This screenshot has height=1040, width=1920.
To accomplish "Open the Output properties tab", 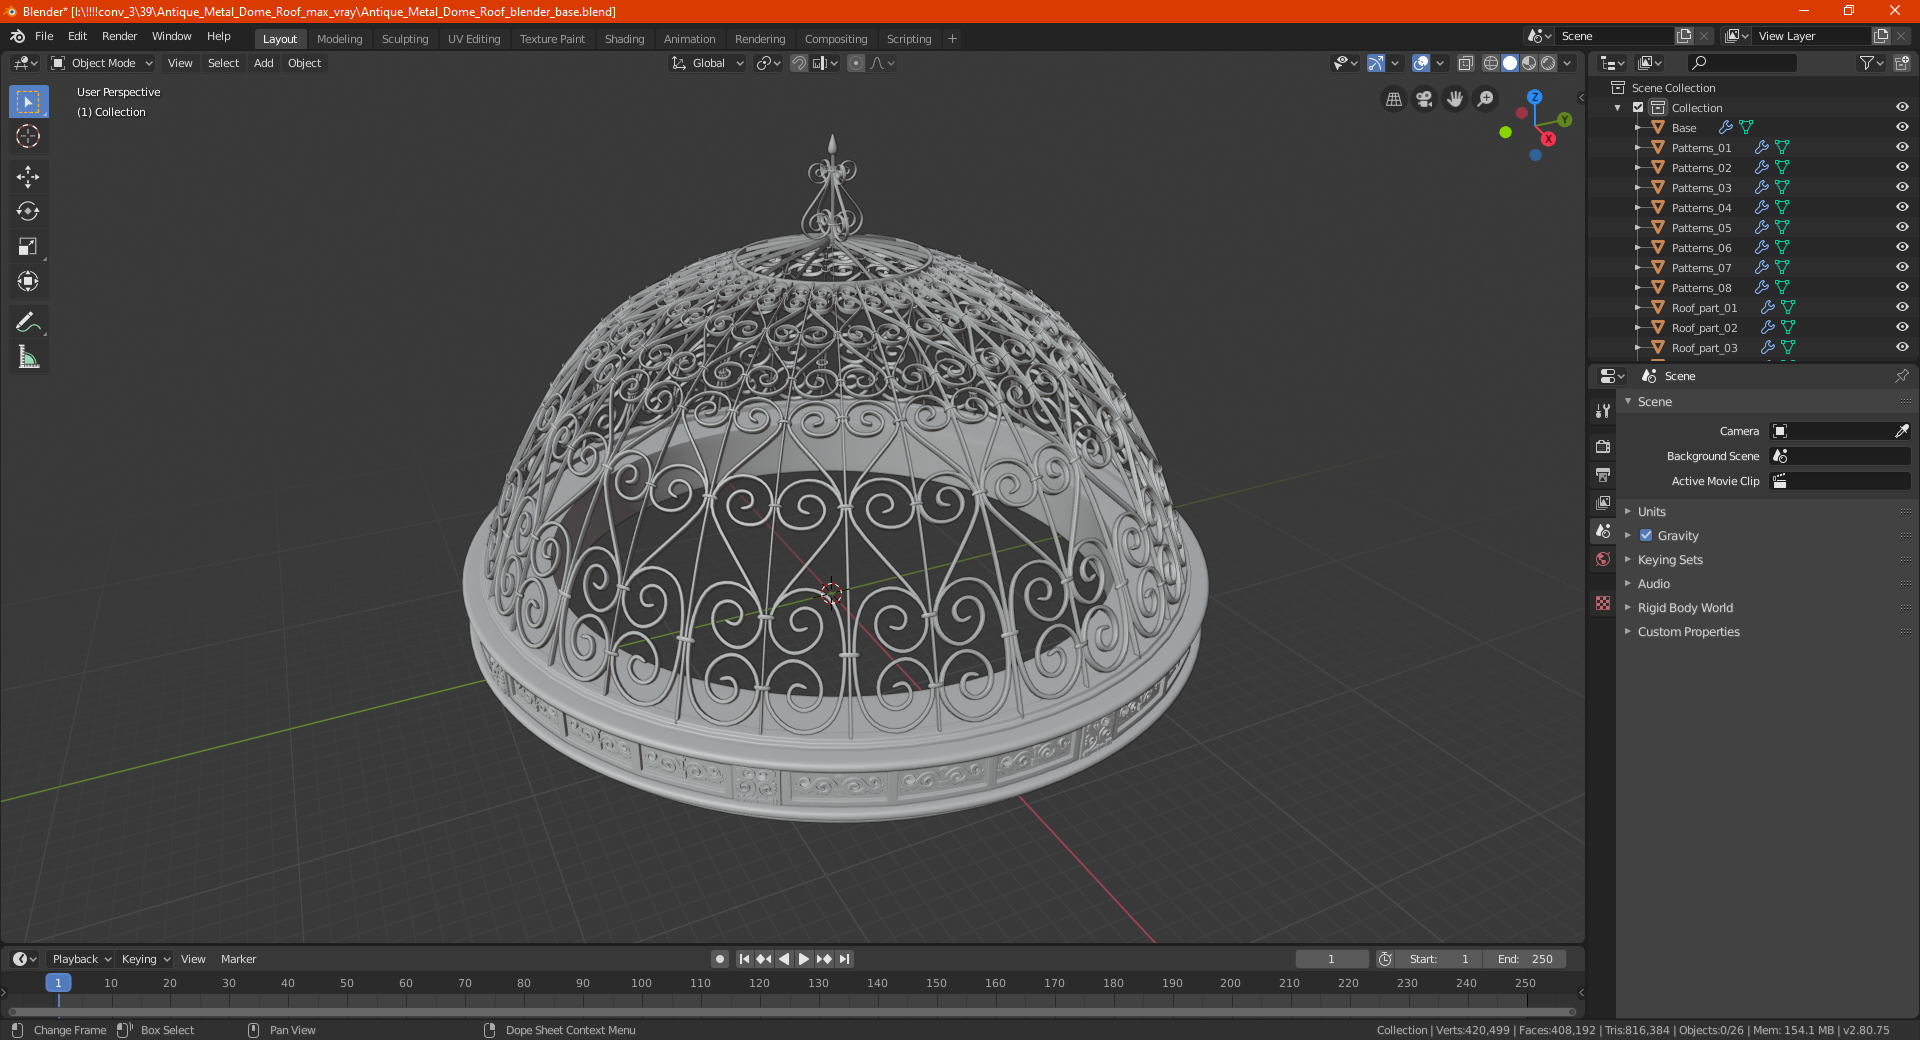I will [x=1603, y=474].
